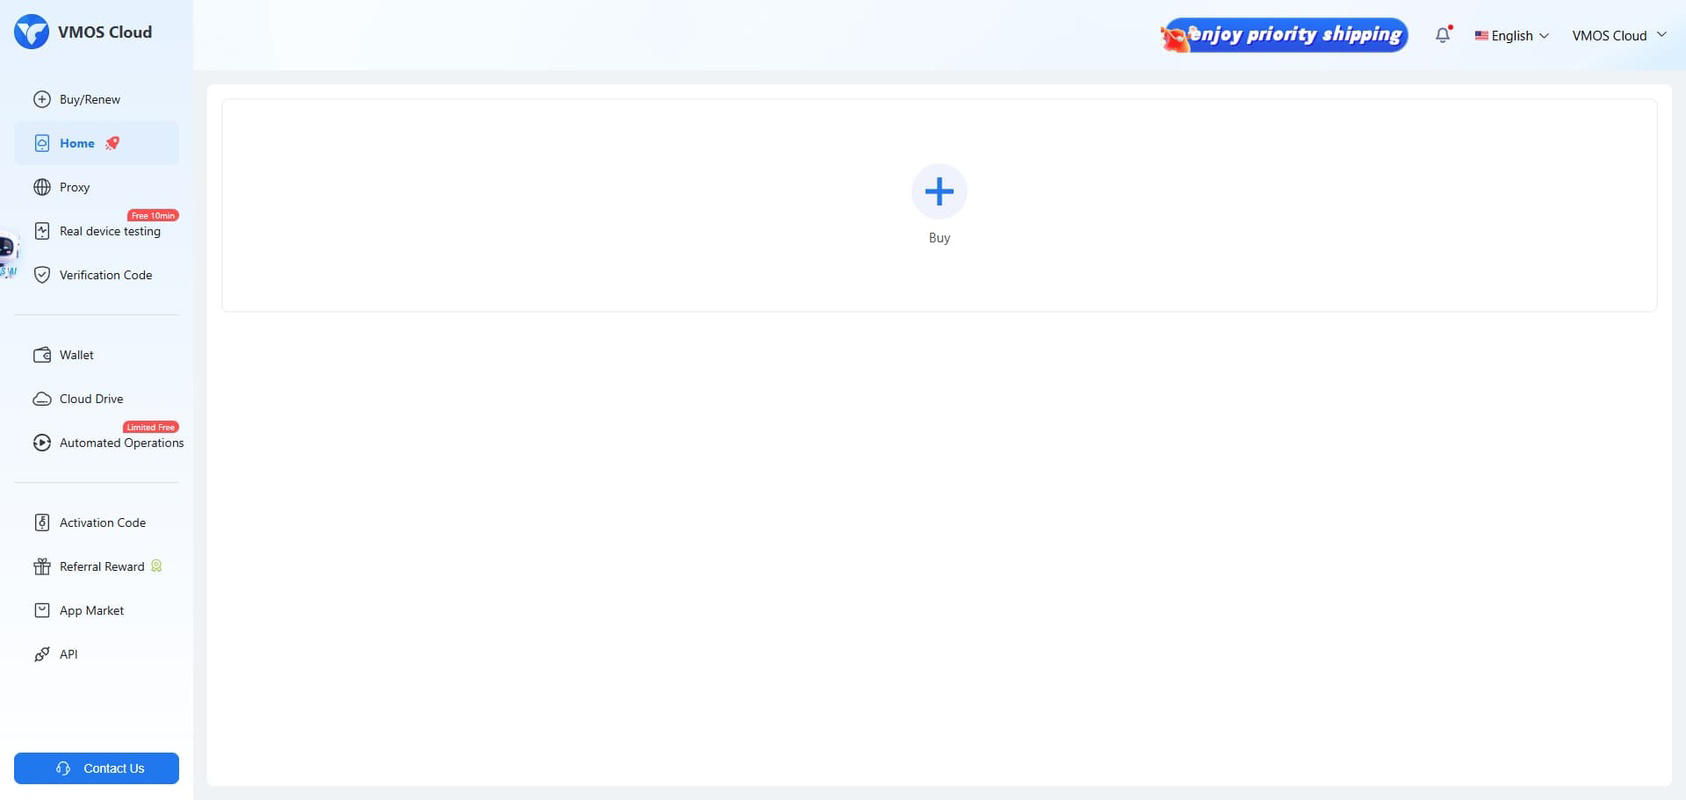Click the robot mascot at left edge

point(8,254)
